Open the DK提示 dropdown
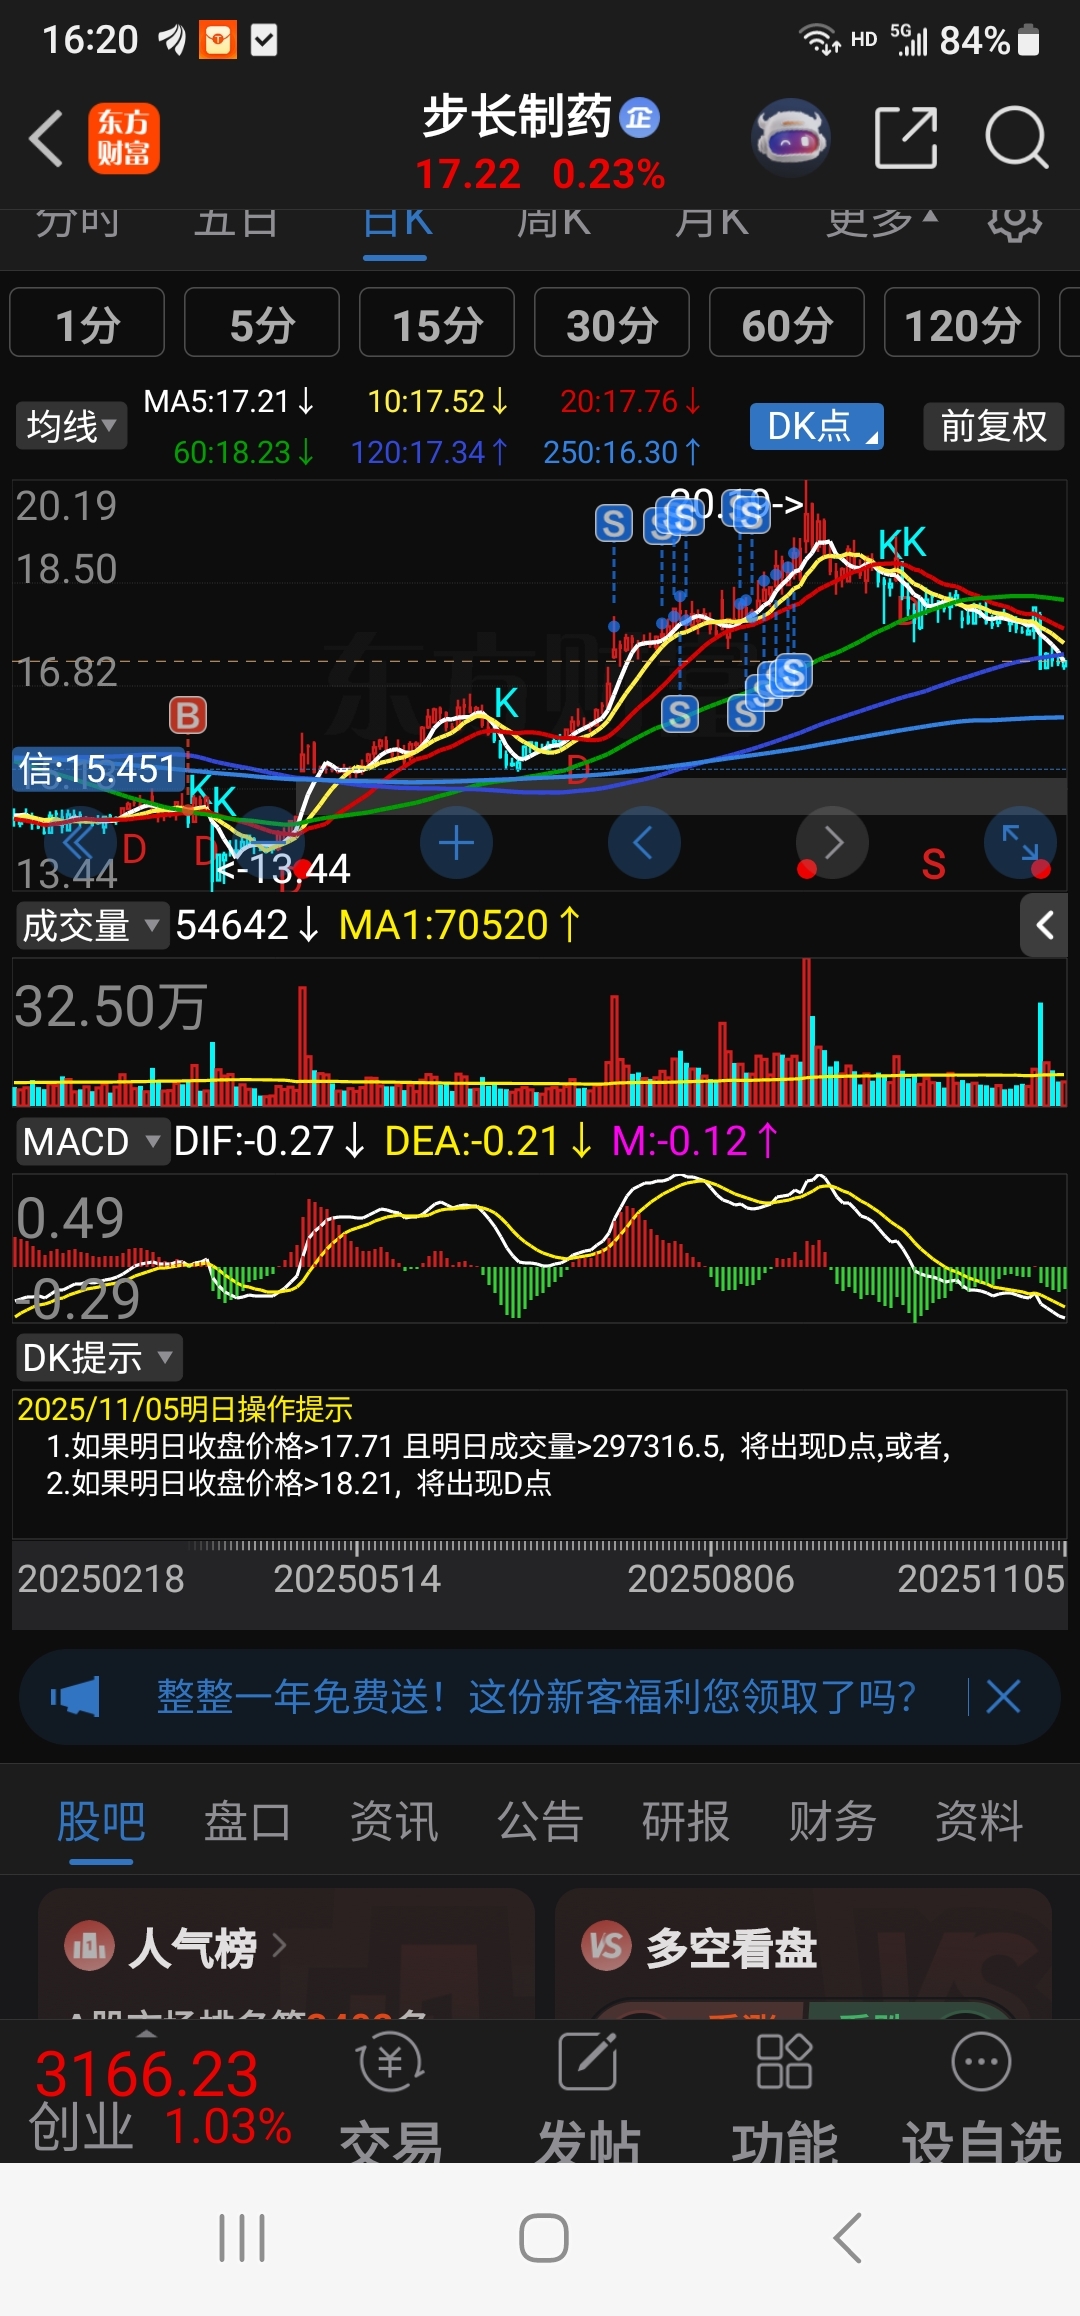Image resolution: width=1080 pixels, height=2316 pixels. pos(98,1358)
